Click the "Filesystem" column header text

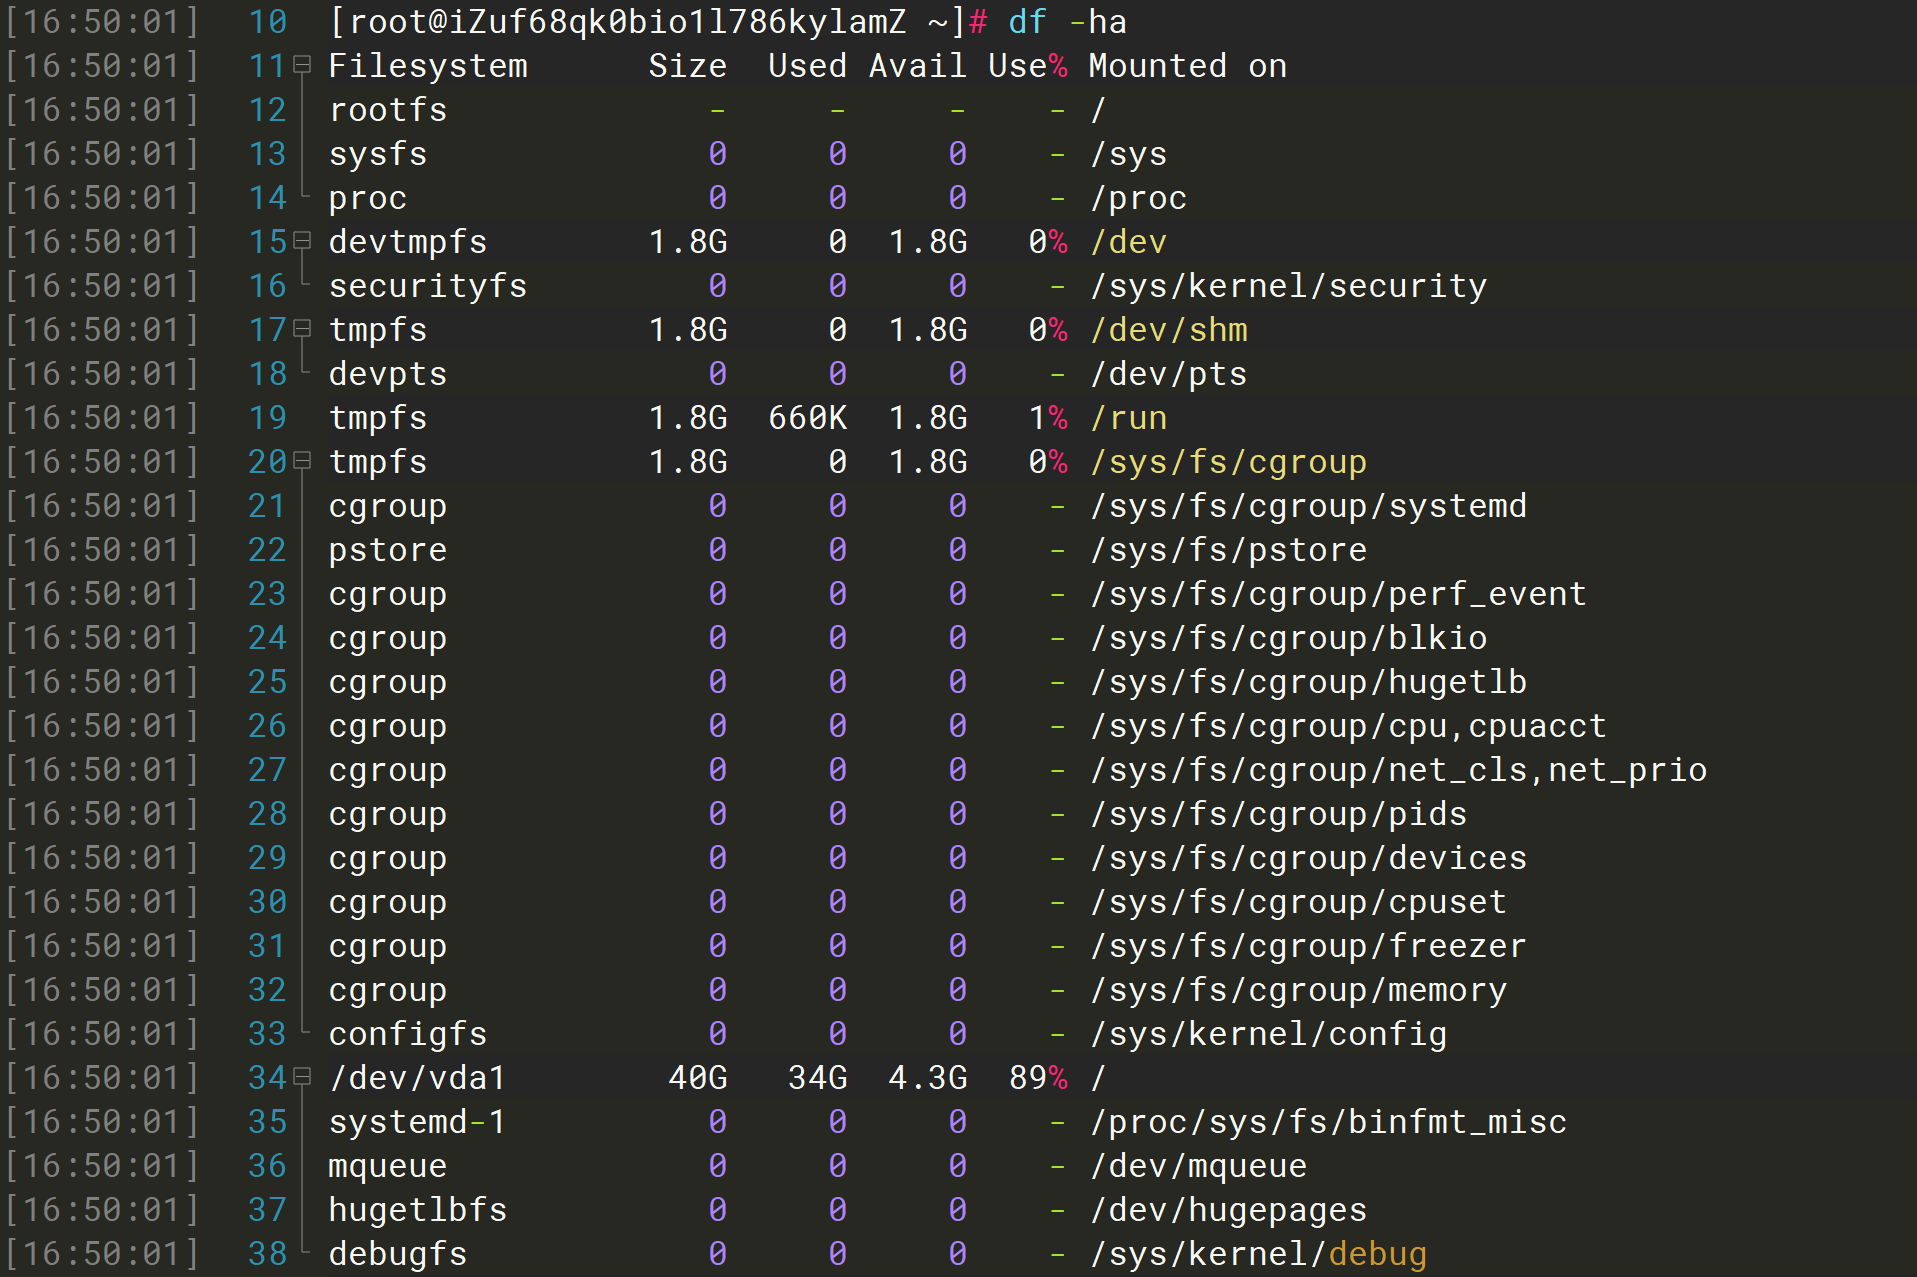(x=427, y=66)
